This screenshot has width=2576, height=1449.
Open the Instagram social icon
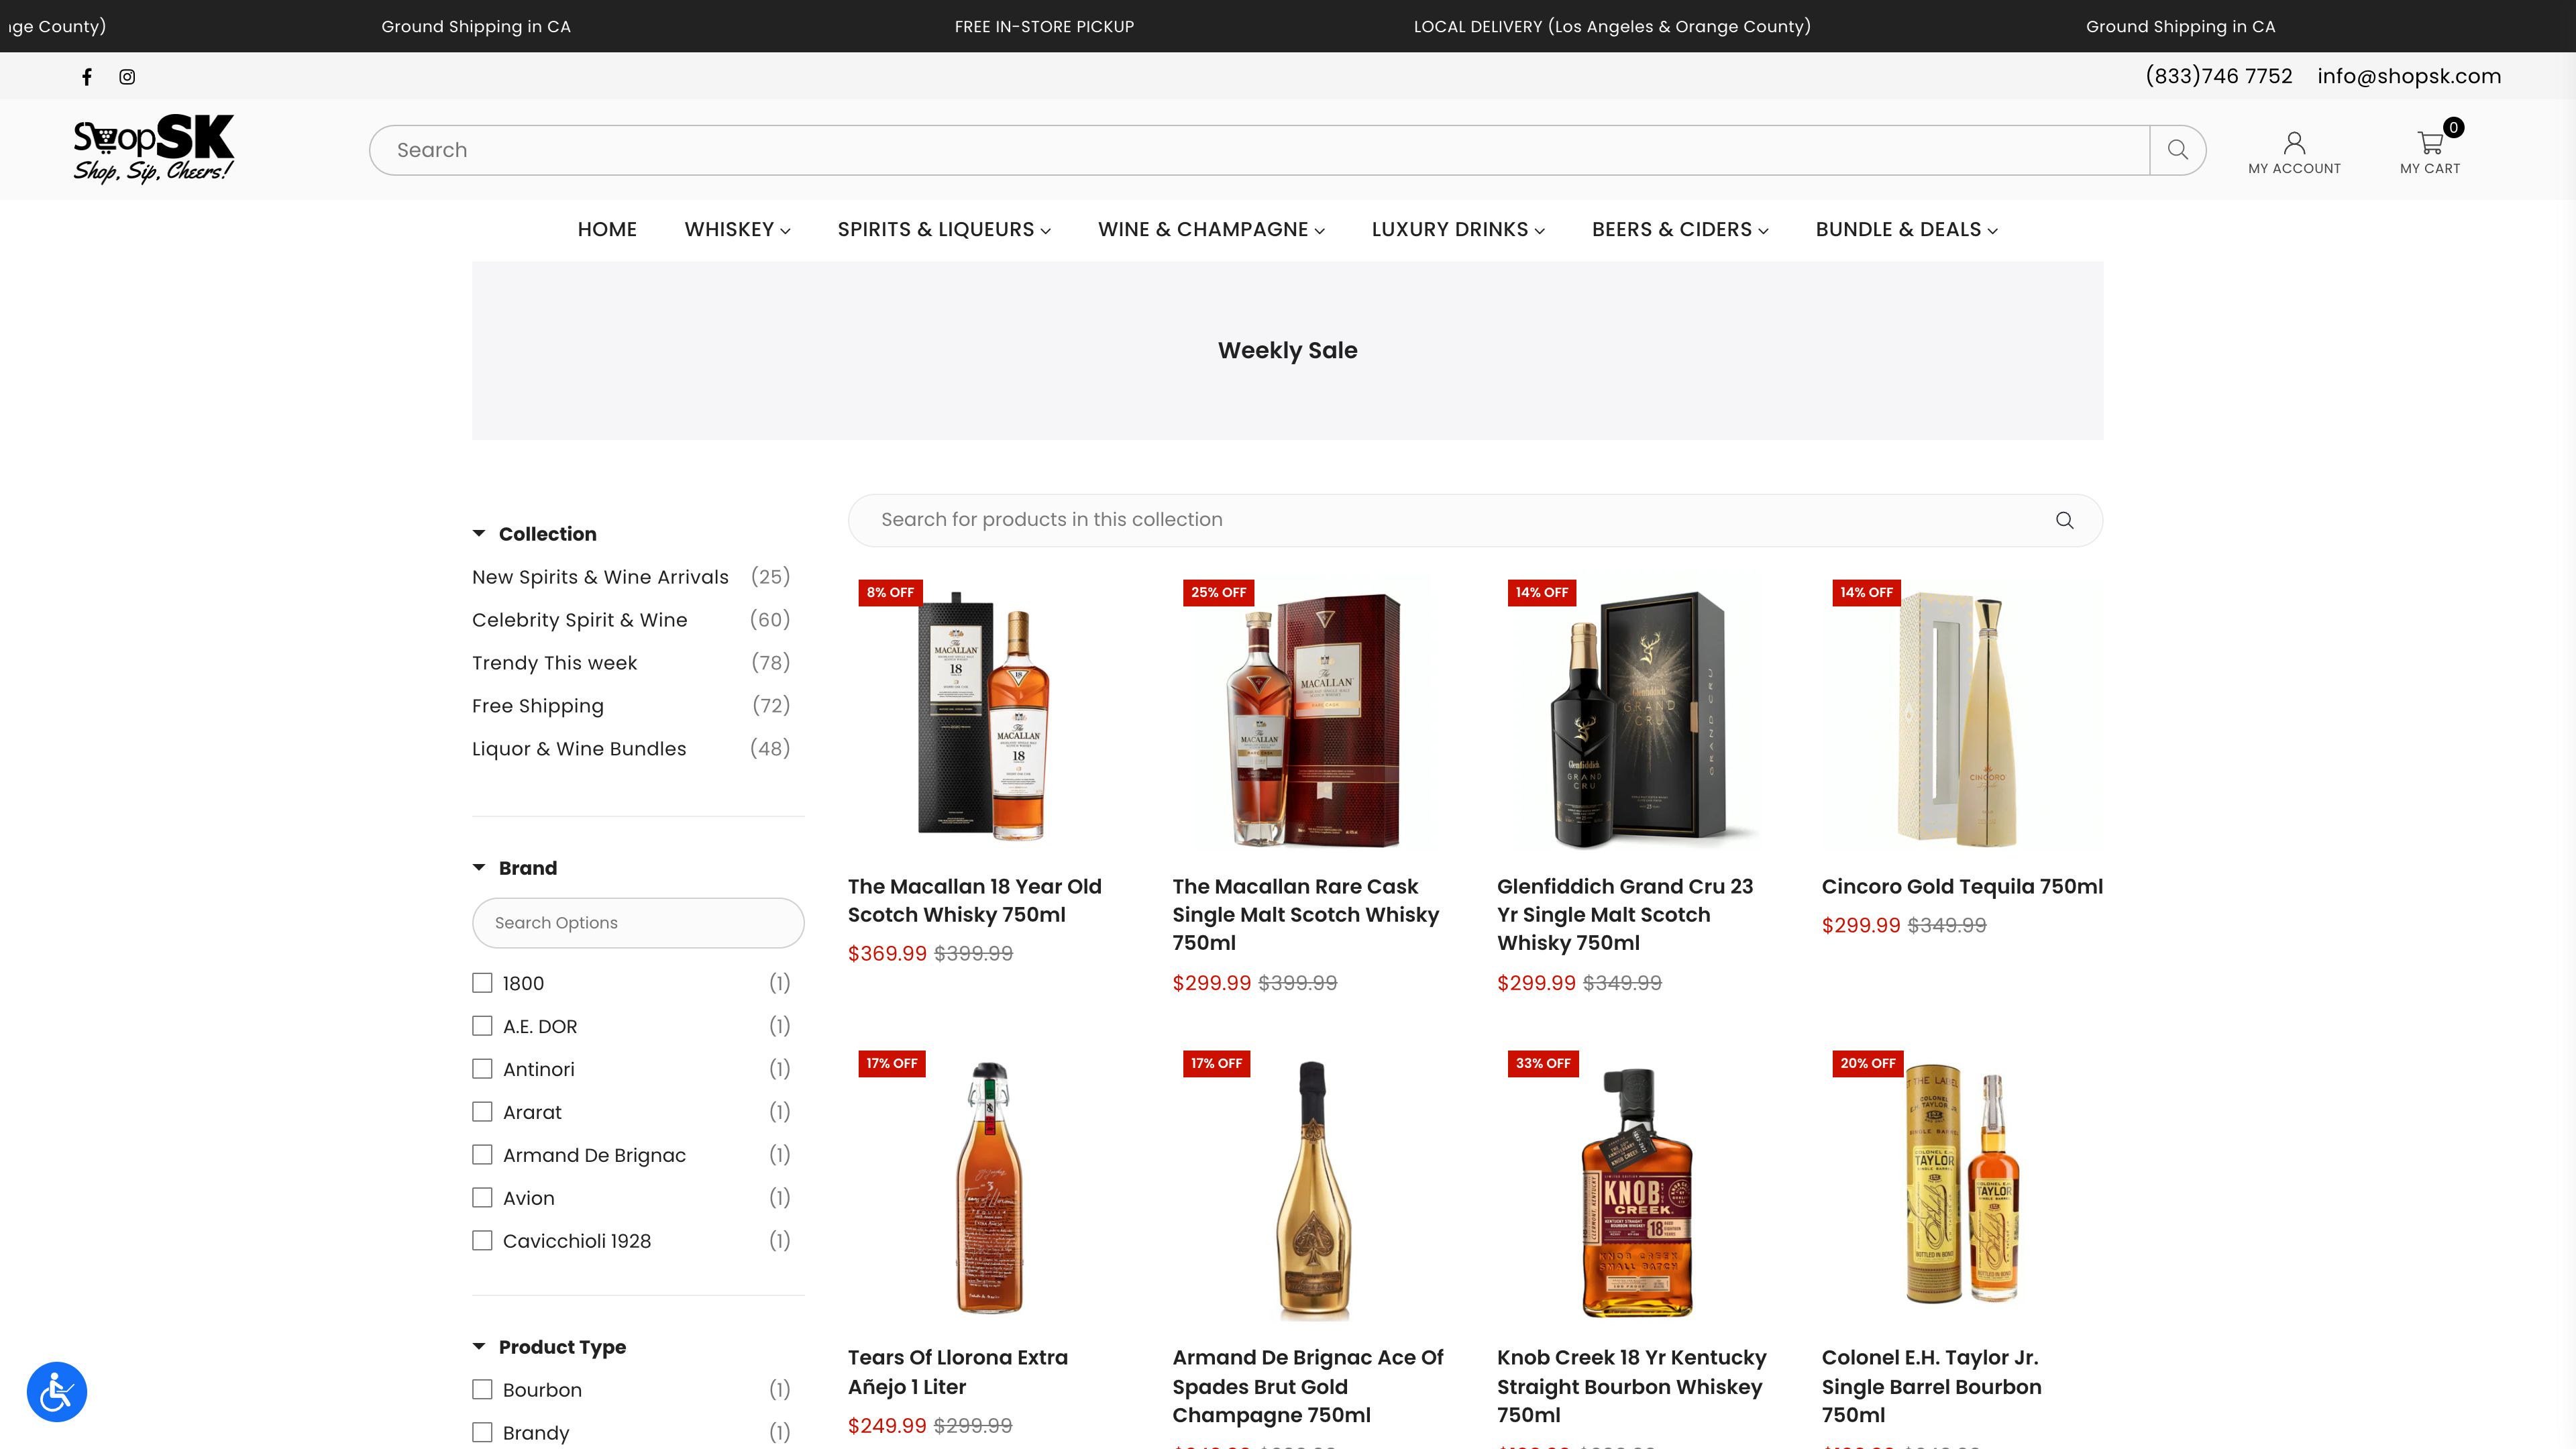tap(127, 76)
